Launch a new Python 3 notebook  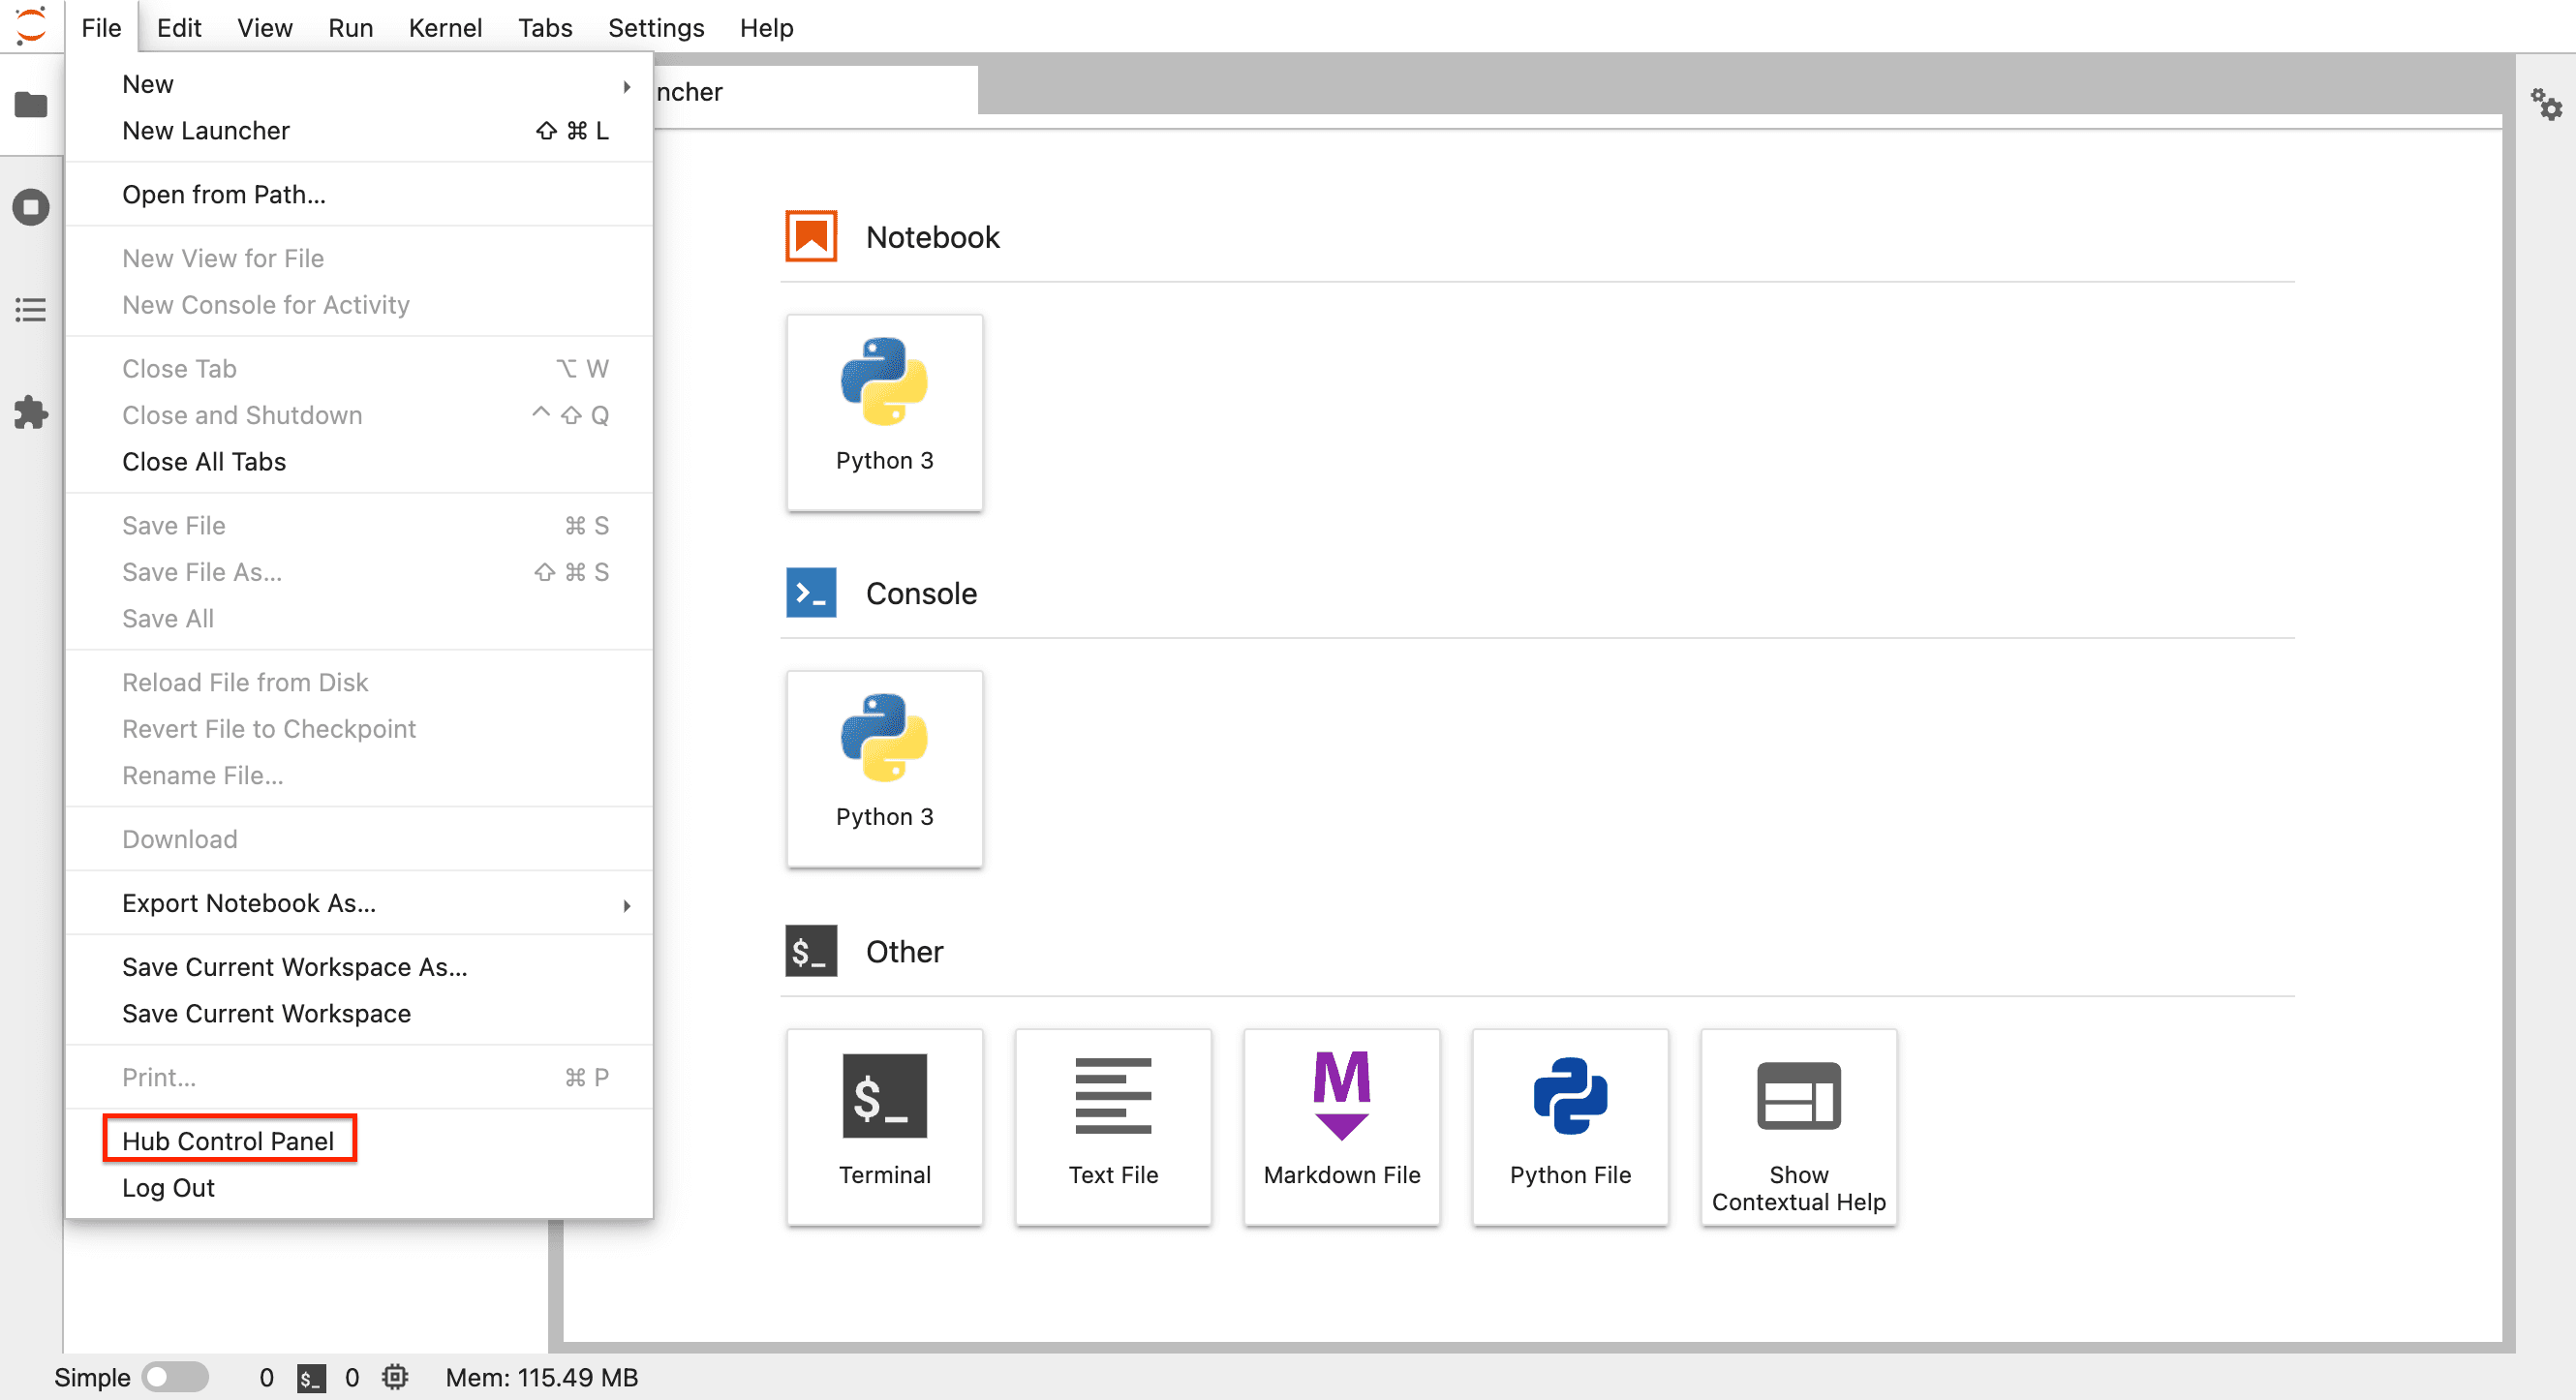(x=884, y=412)
